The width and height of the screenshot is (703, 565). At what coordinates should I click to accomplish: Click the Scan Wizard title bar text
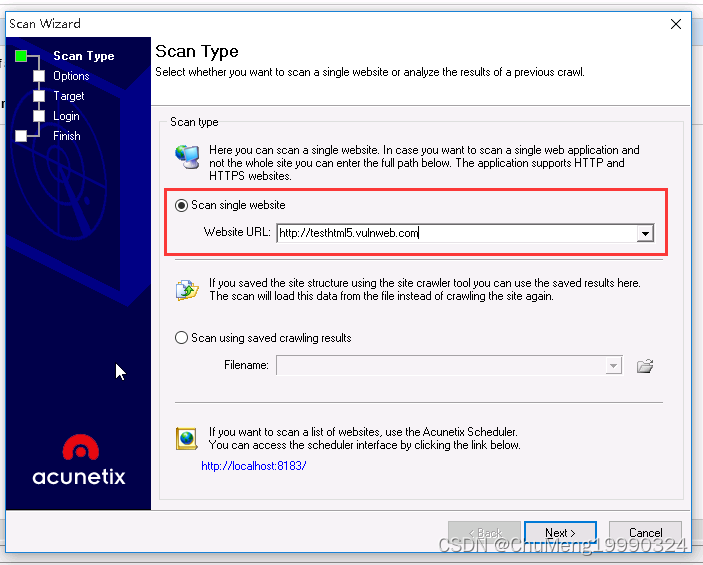tap(45, 24)
